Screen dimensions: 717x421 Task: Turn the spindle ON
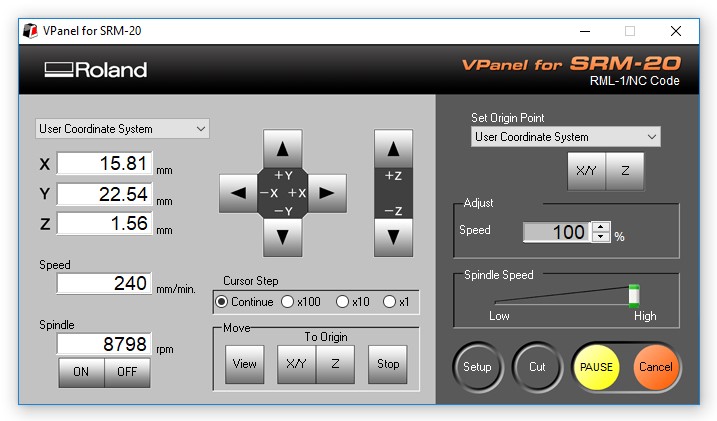(x=81, y=372)
